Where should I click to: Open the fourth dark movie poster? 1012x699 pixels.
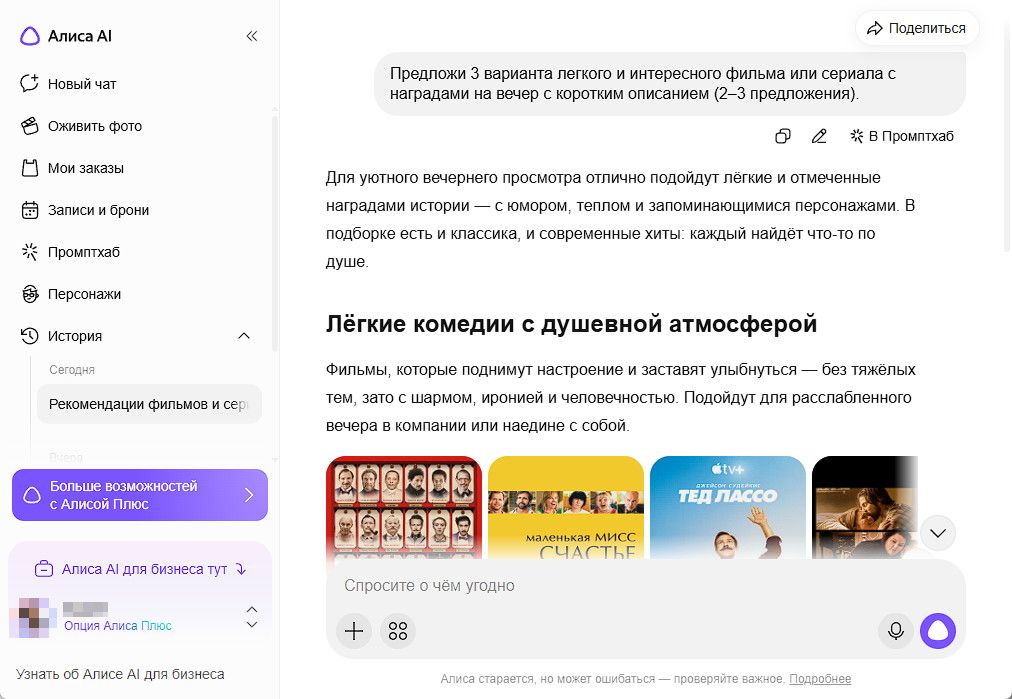865,507
